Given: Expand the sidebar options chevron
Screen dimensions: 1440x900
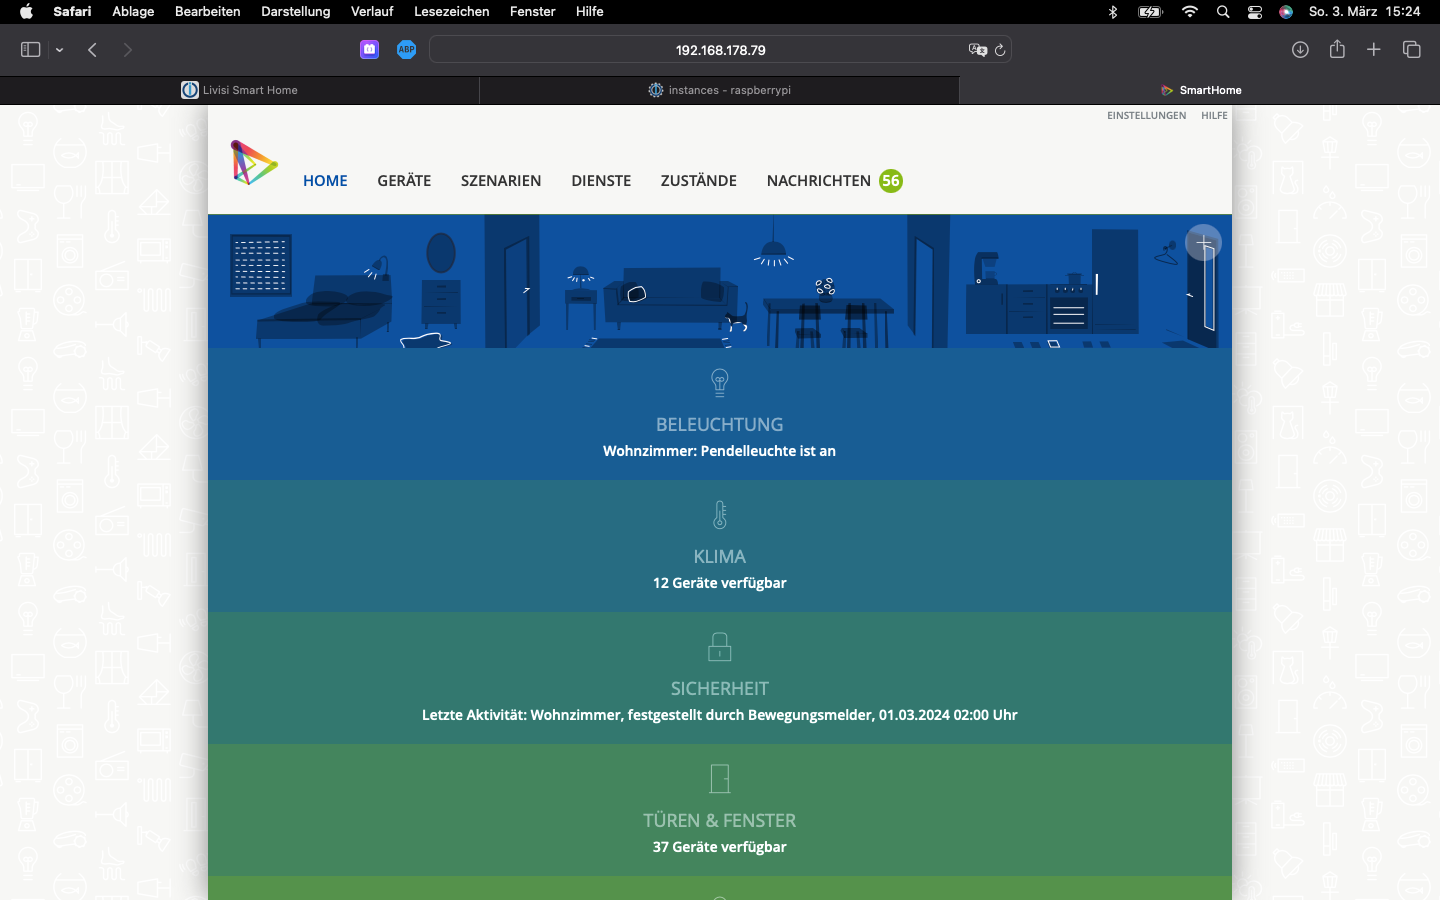Looking at the screenshot, I should (60, 50).
